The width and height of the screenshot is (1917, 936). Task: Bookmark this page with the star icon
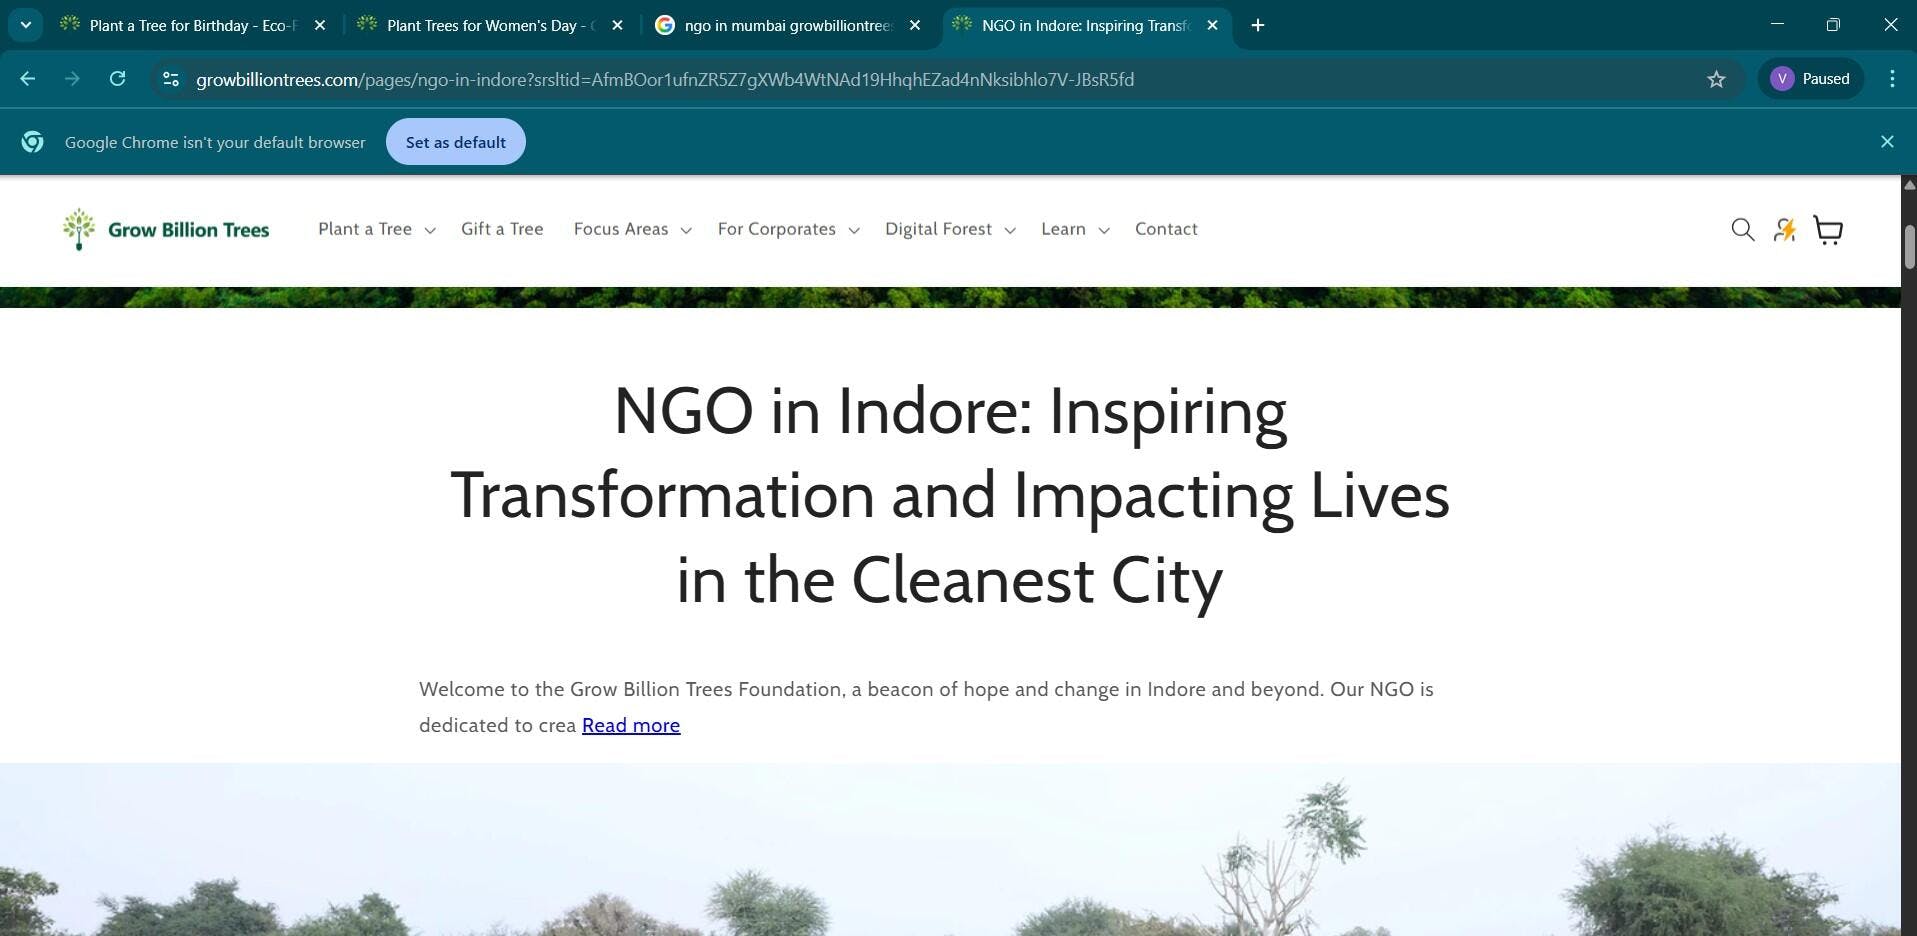[x=1716, y=79]
